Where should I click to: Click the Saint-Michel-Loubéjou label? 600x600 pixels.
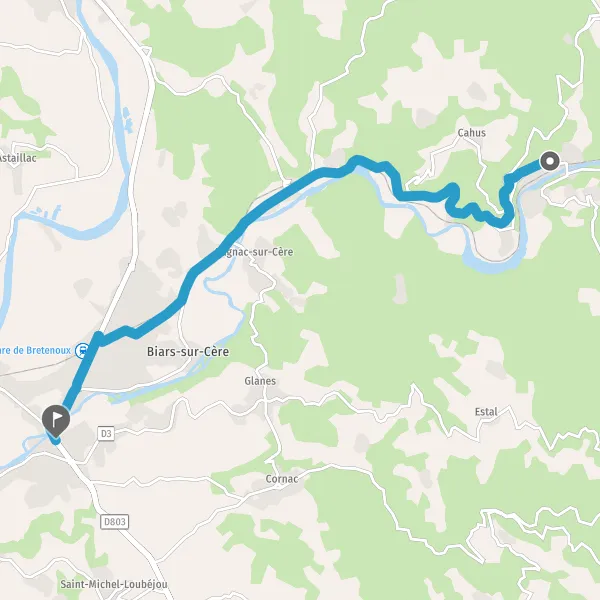pyautogui.click(x=114, y=584)
